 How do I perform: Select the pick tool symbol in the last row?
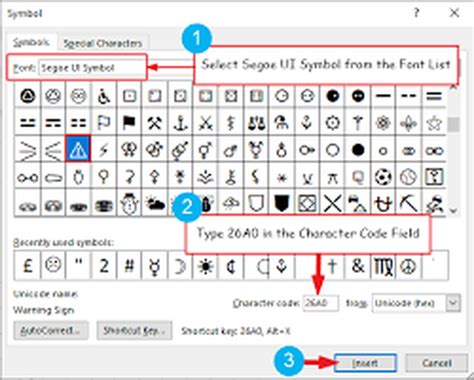409,203
